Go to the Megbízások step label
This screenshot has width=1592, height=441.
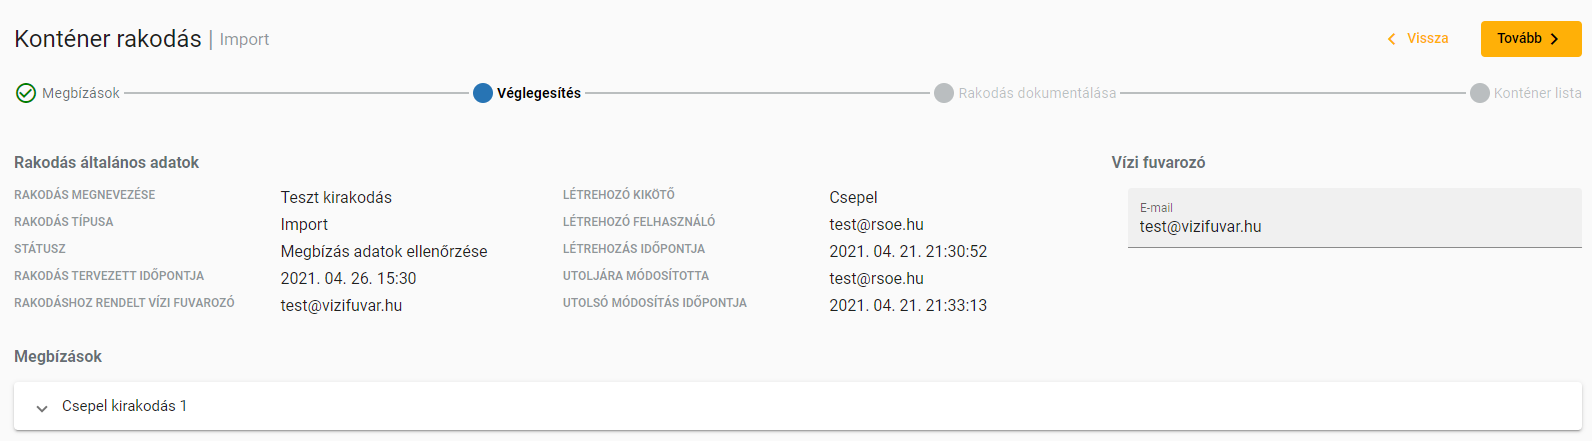(x=81, y=93)
